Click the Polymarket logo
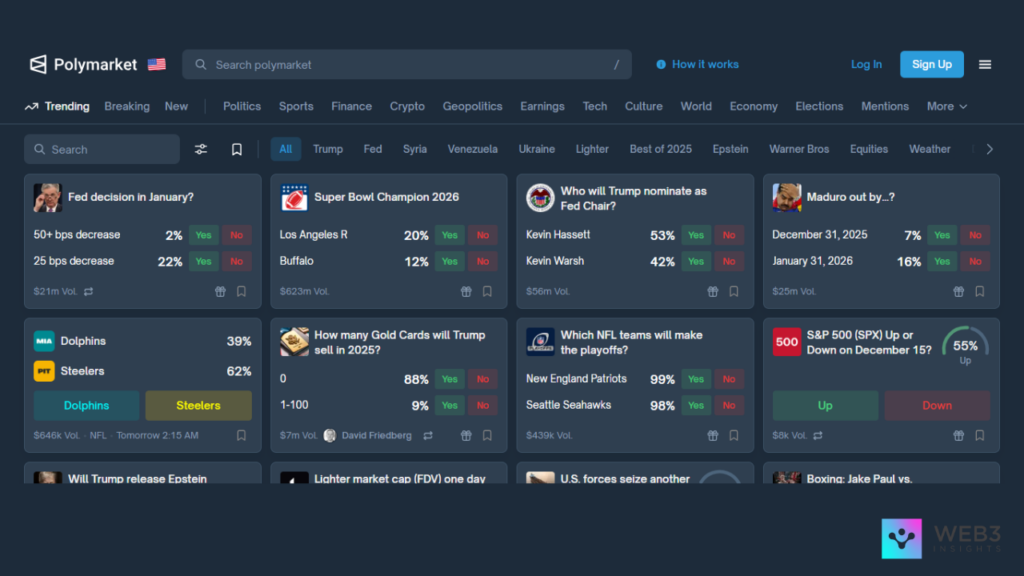 83,64
